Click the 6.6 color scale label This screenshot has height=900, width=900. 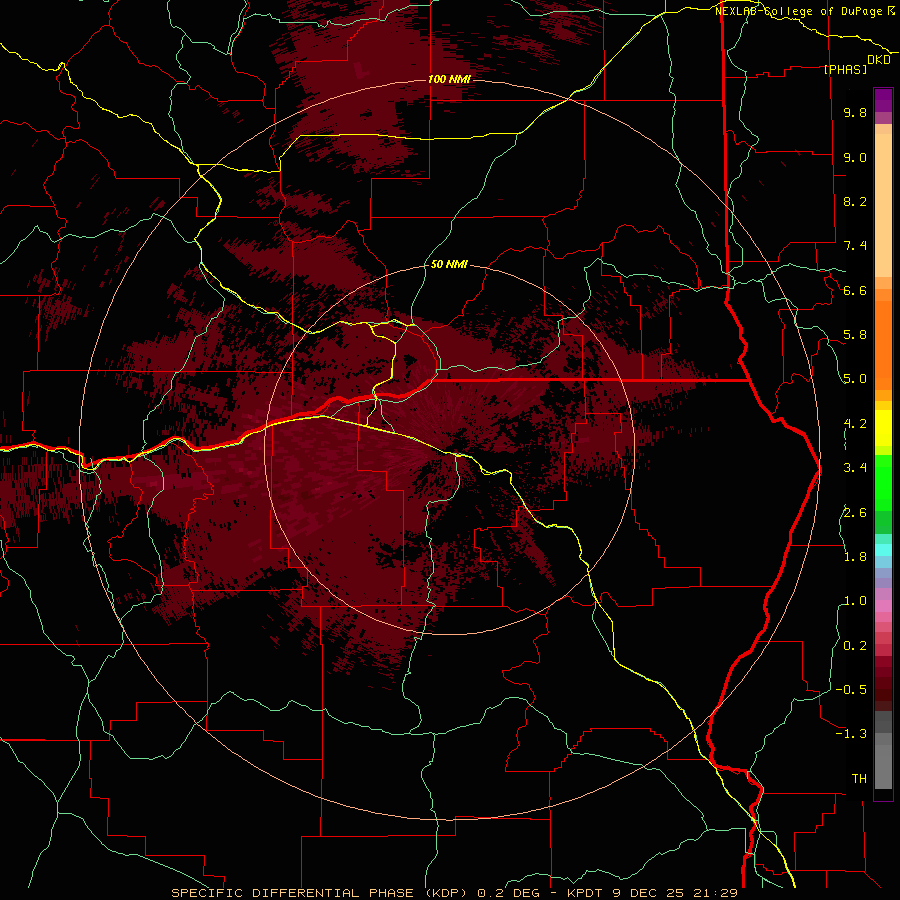tap(855, 290)
